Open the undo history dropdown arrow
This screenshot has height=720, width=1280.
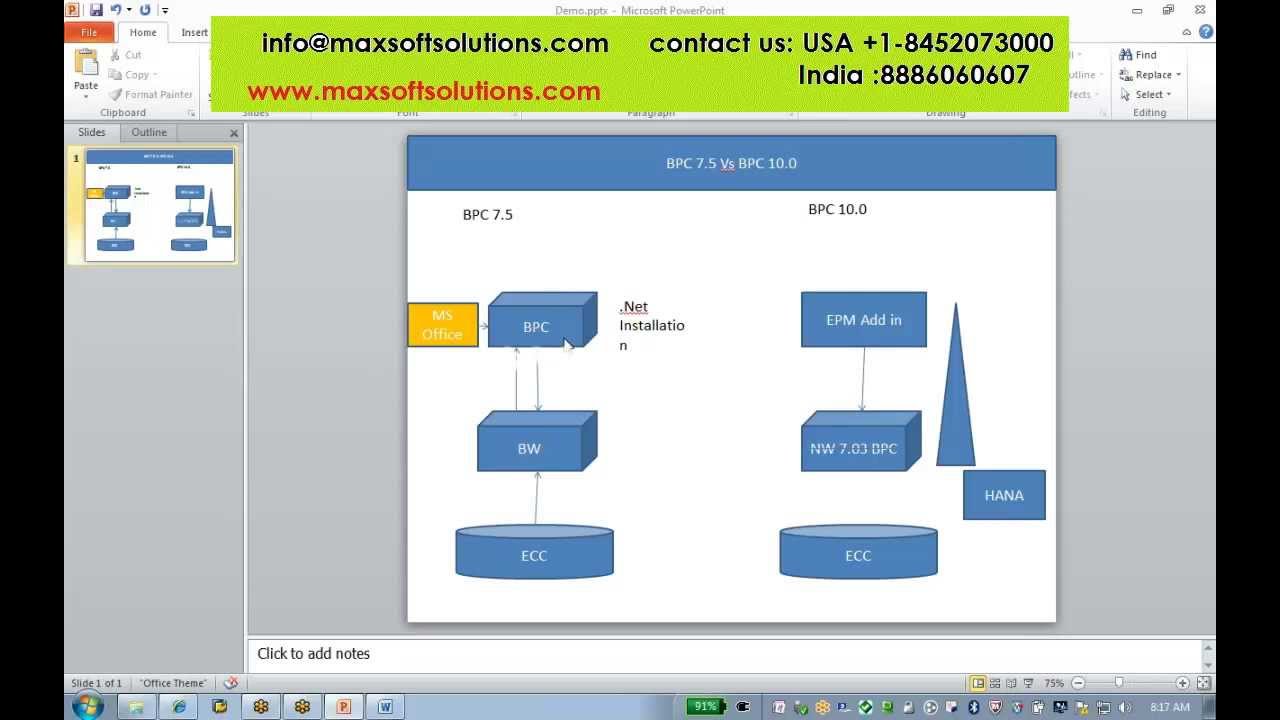(128, 10)
